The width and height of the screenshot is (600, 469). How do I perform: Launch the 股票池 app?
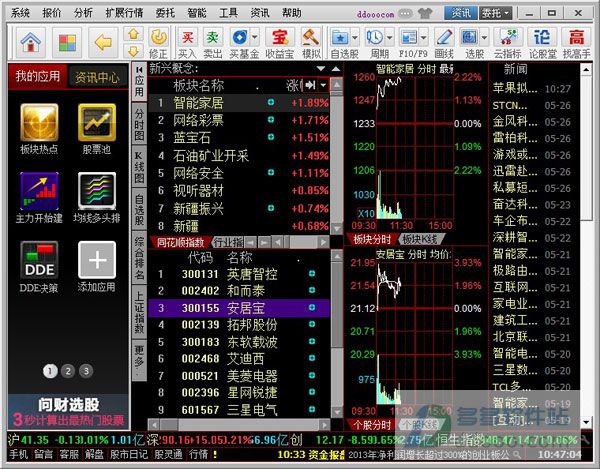tap(97, 122)
